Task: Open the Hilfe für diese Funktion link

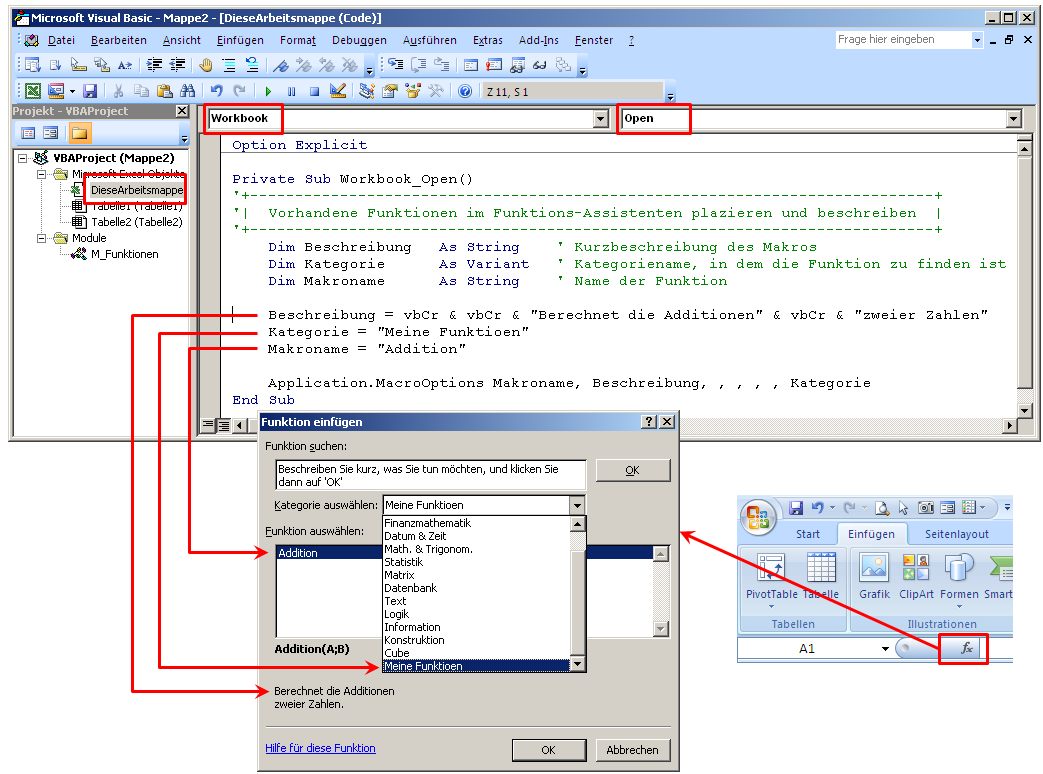Action: 320,748
